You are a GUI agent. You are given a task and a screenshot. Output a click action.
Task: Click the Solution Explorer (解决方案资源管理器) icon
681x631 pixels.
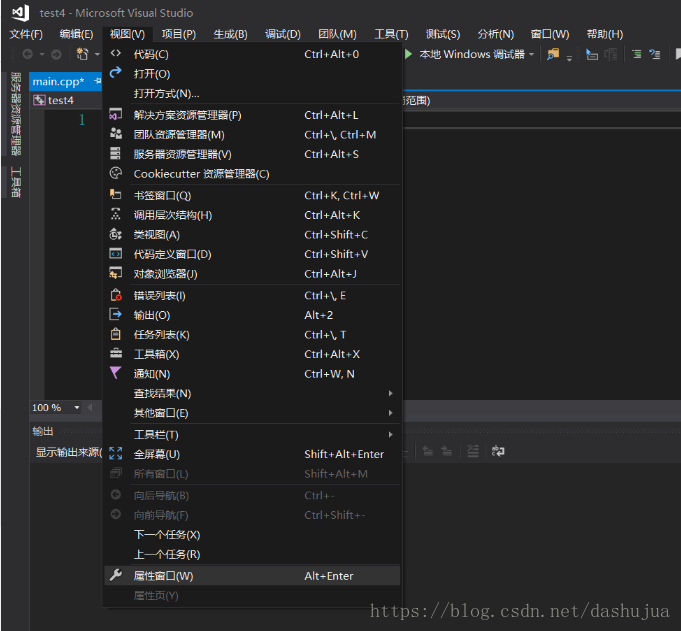(x=116, y=114)
